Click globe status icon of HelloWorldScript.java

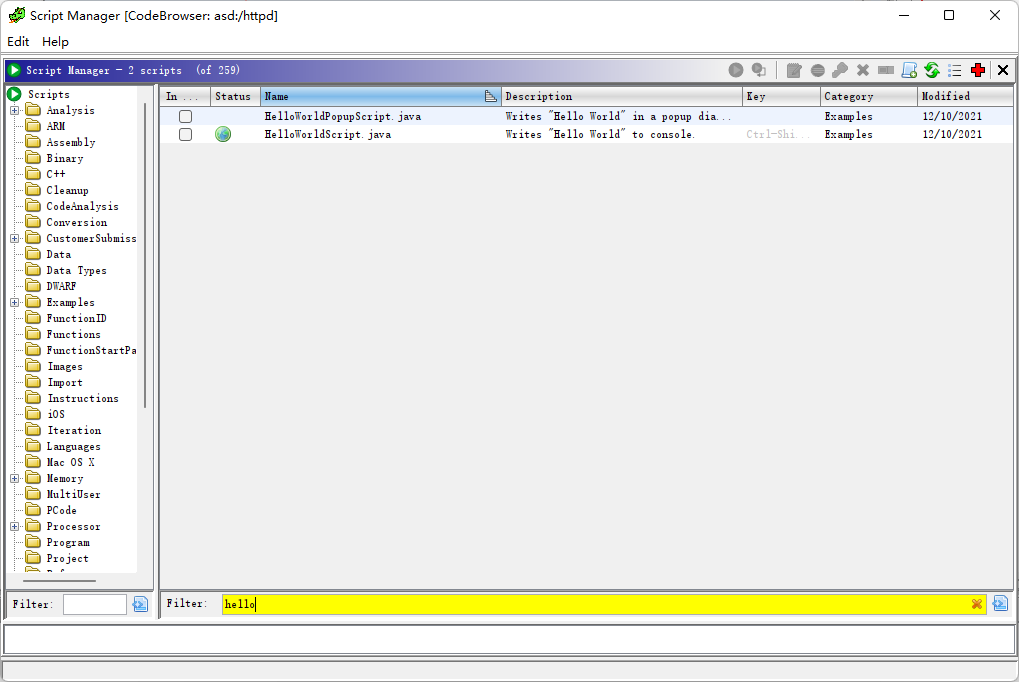[223, 134]
